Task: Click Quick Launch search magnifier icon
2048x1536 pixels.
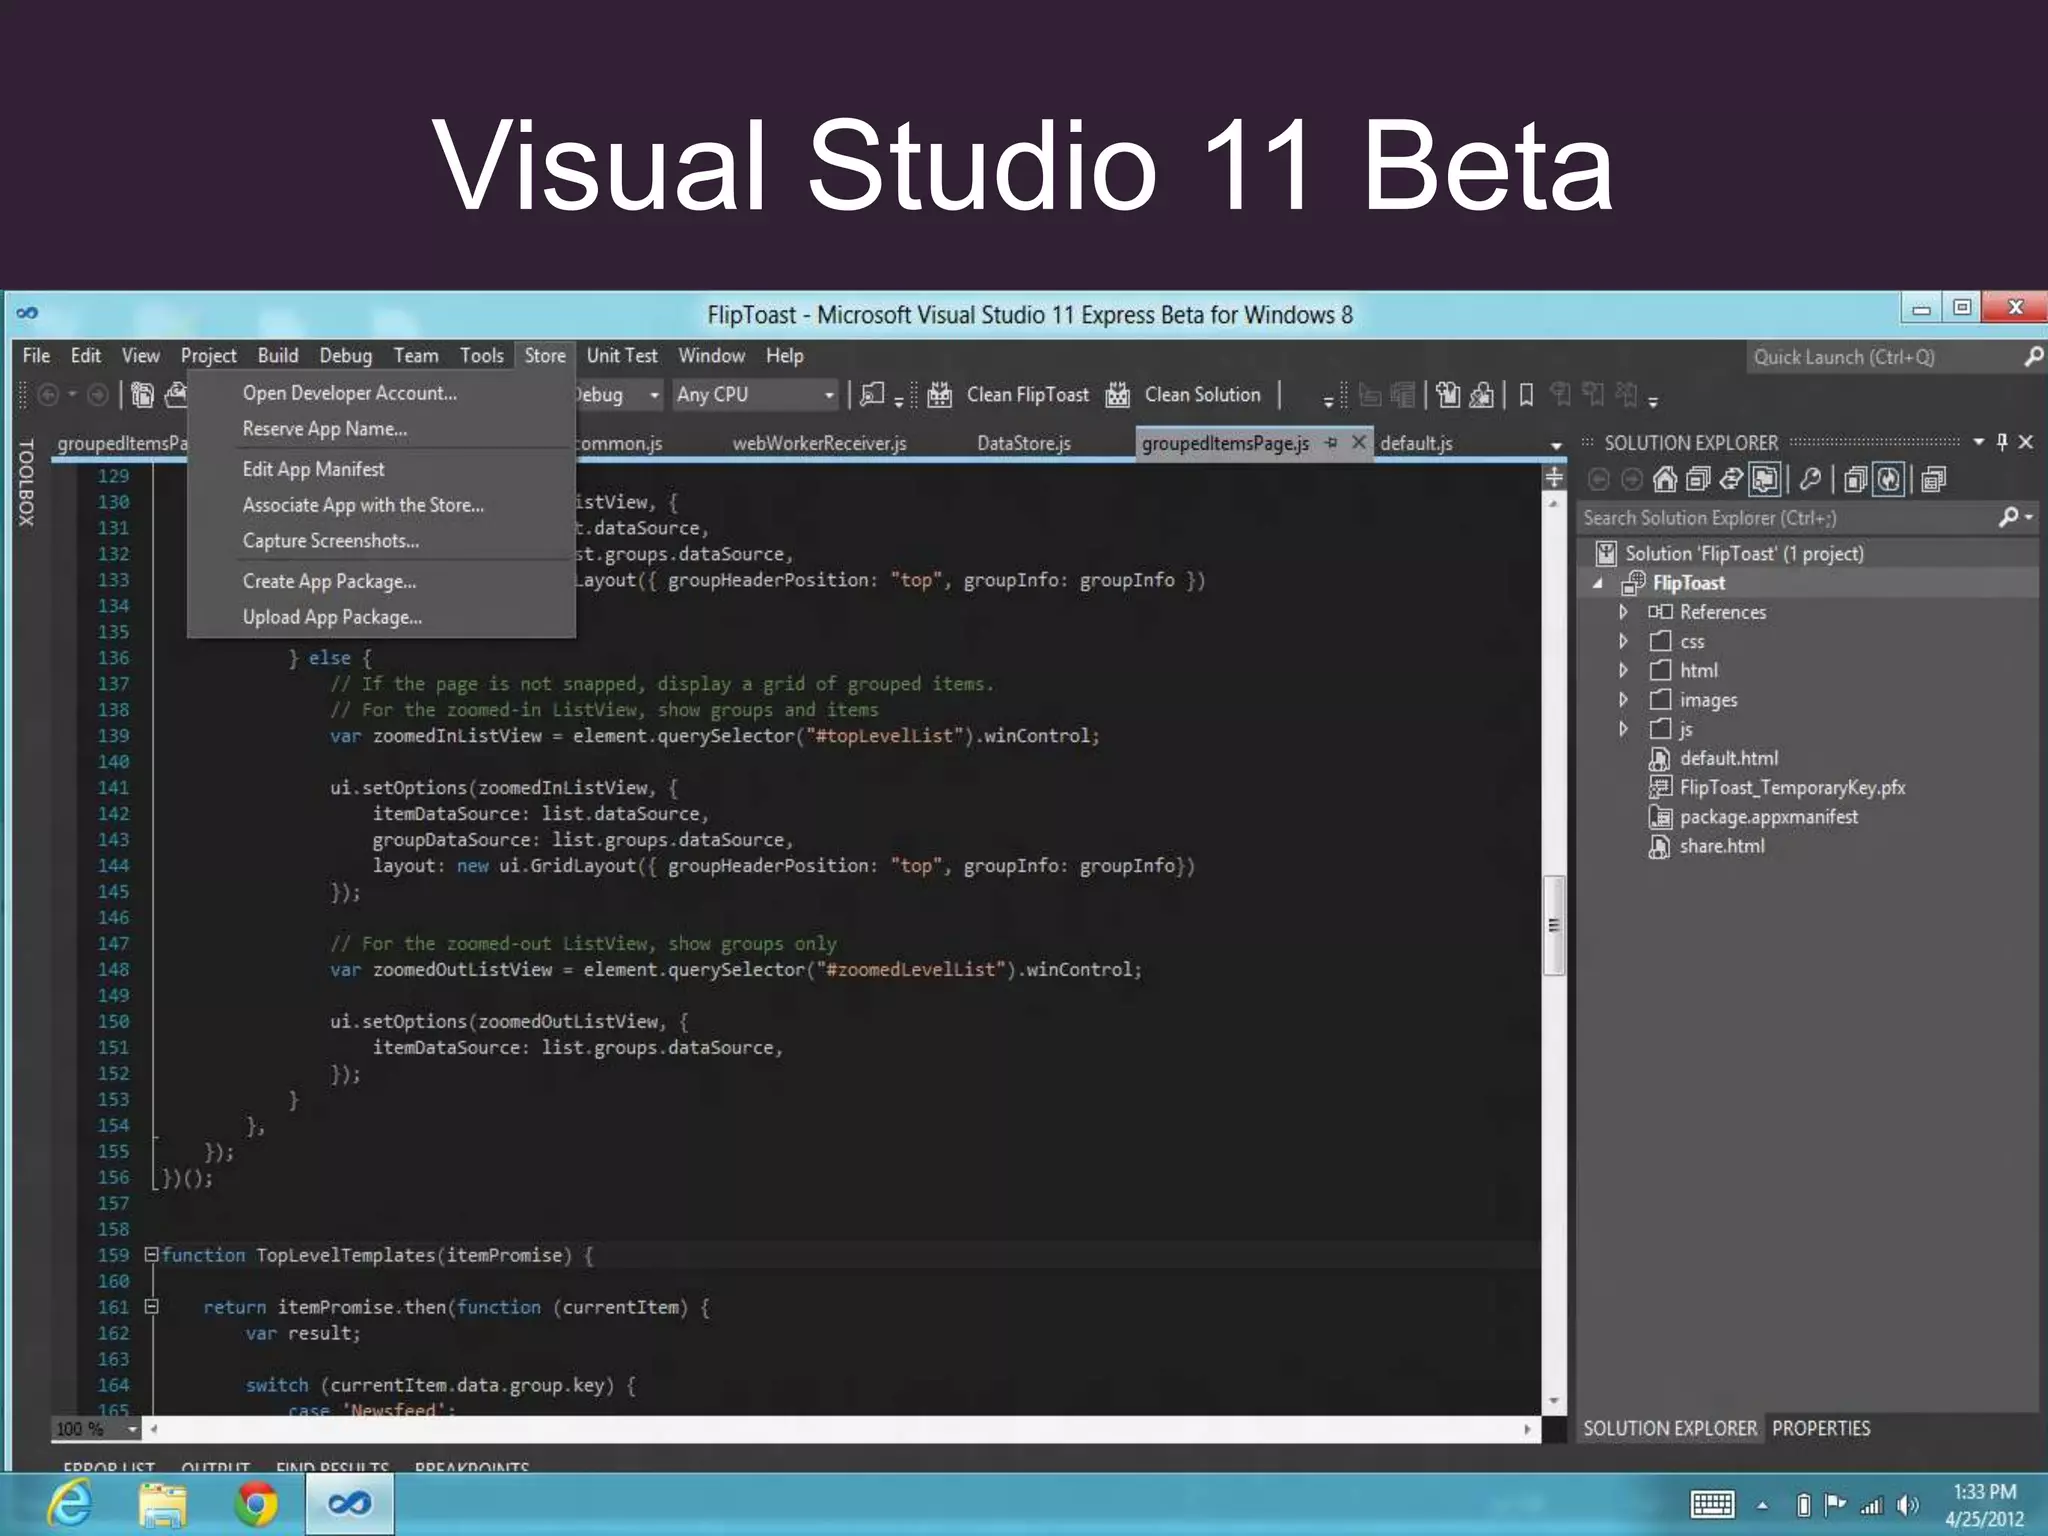Action: (x=2033, y=356)
